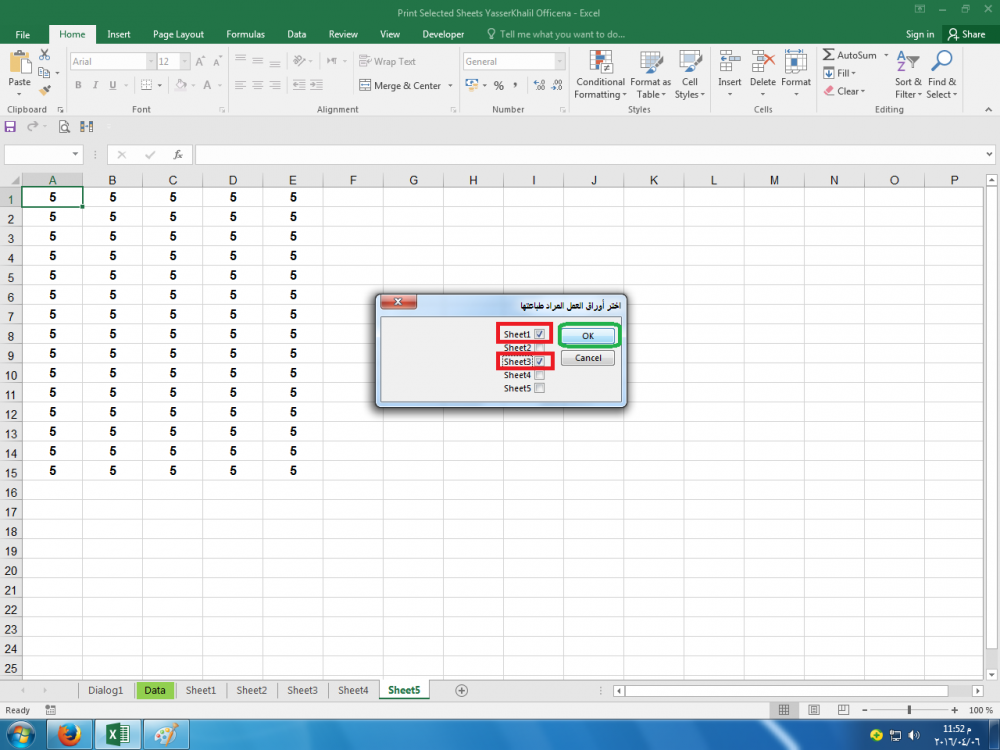Click OK in the dialog

pos(588,336)
